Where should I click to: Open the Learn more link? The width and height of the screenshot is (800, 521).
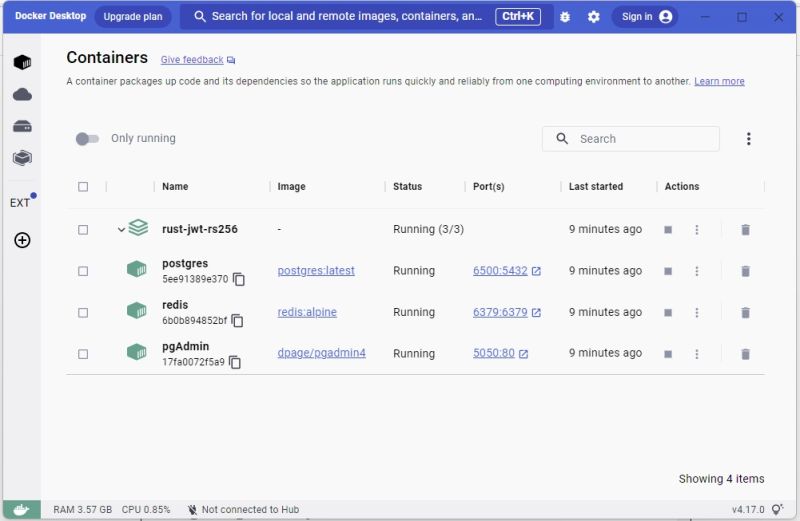(719, 81)
